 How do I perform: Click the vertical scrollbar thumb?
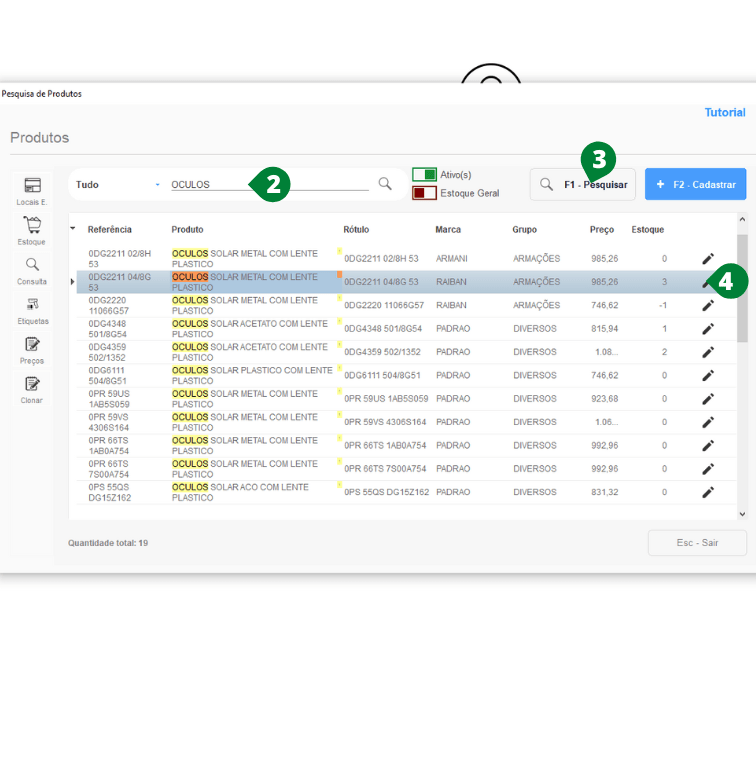pos(742,288)
